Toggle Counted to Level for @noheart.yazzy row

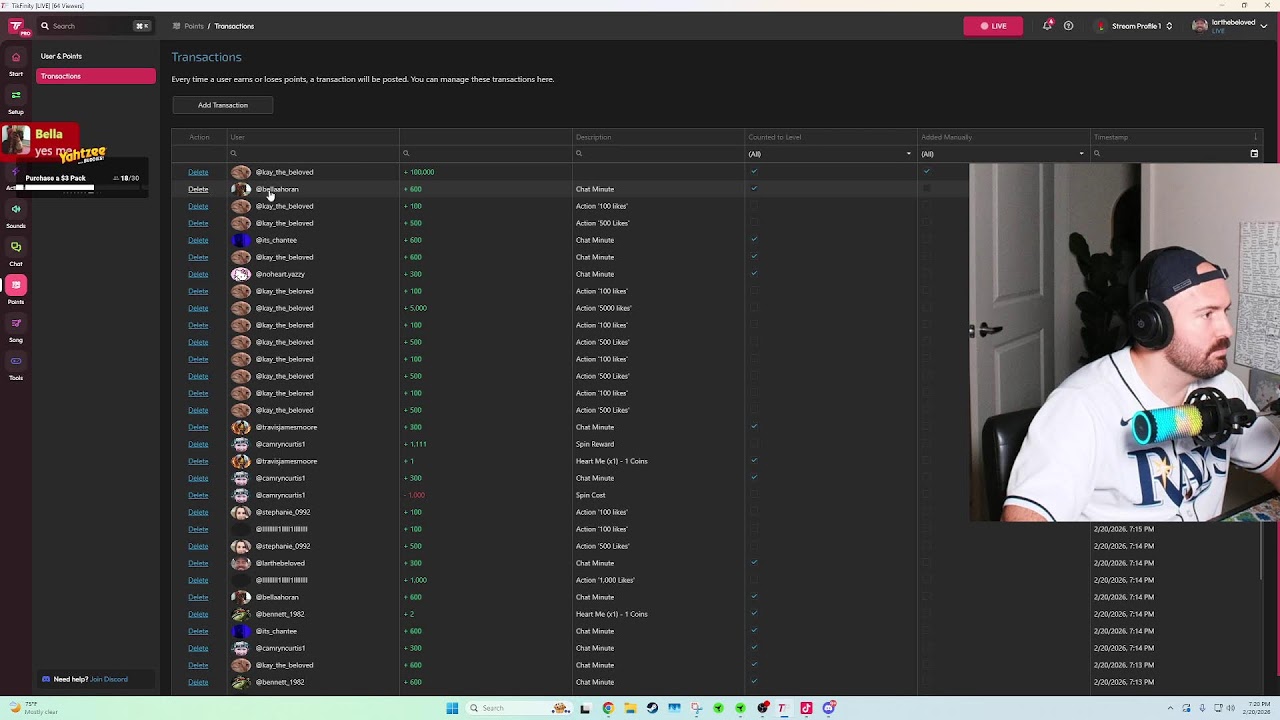pyautogui.click(x=754, y=274)
